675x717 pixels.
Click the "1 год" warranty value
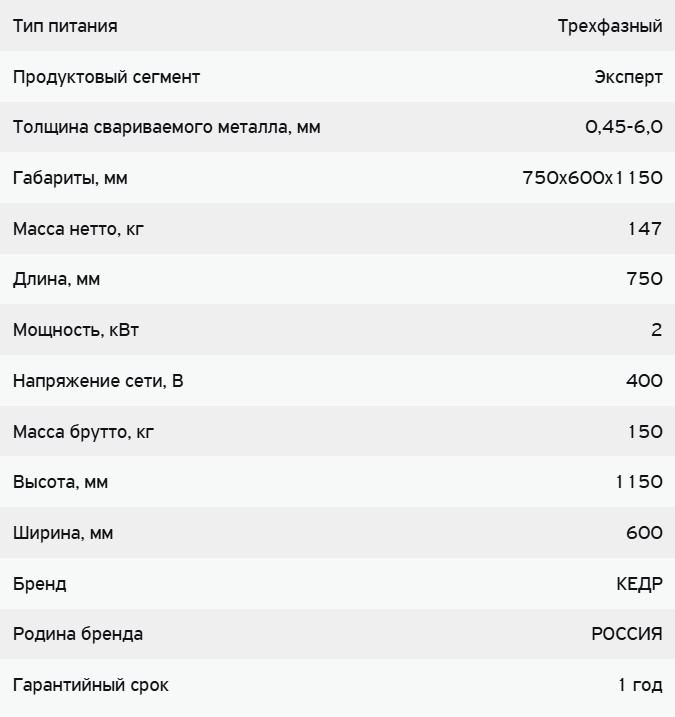[640, 685]
